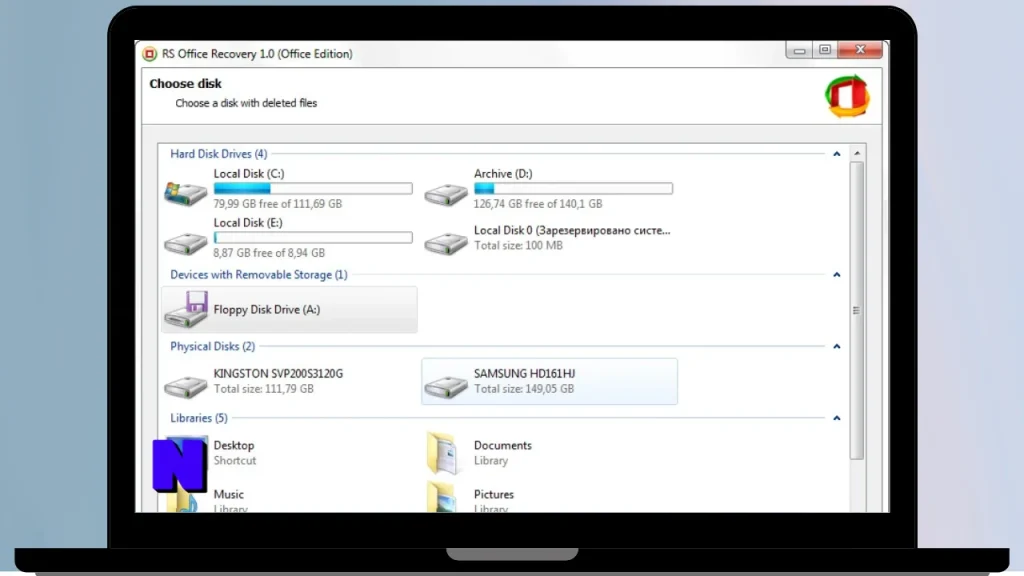Click the vertical scrollbar thumb
Viewport: 1024px width, 576px height.
click(x=857, y=311)
